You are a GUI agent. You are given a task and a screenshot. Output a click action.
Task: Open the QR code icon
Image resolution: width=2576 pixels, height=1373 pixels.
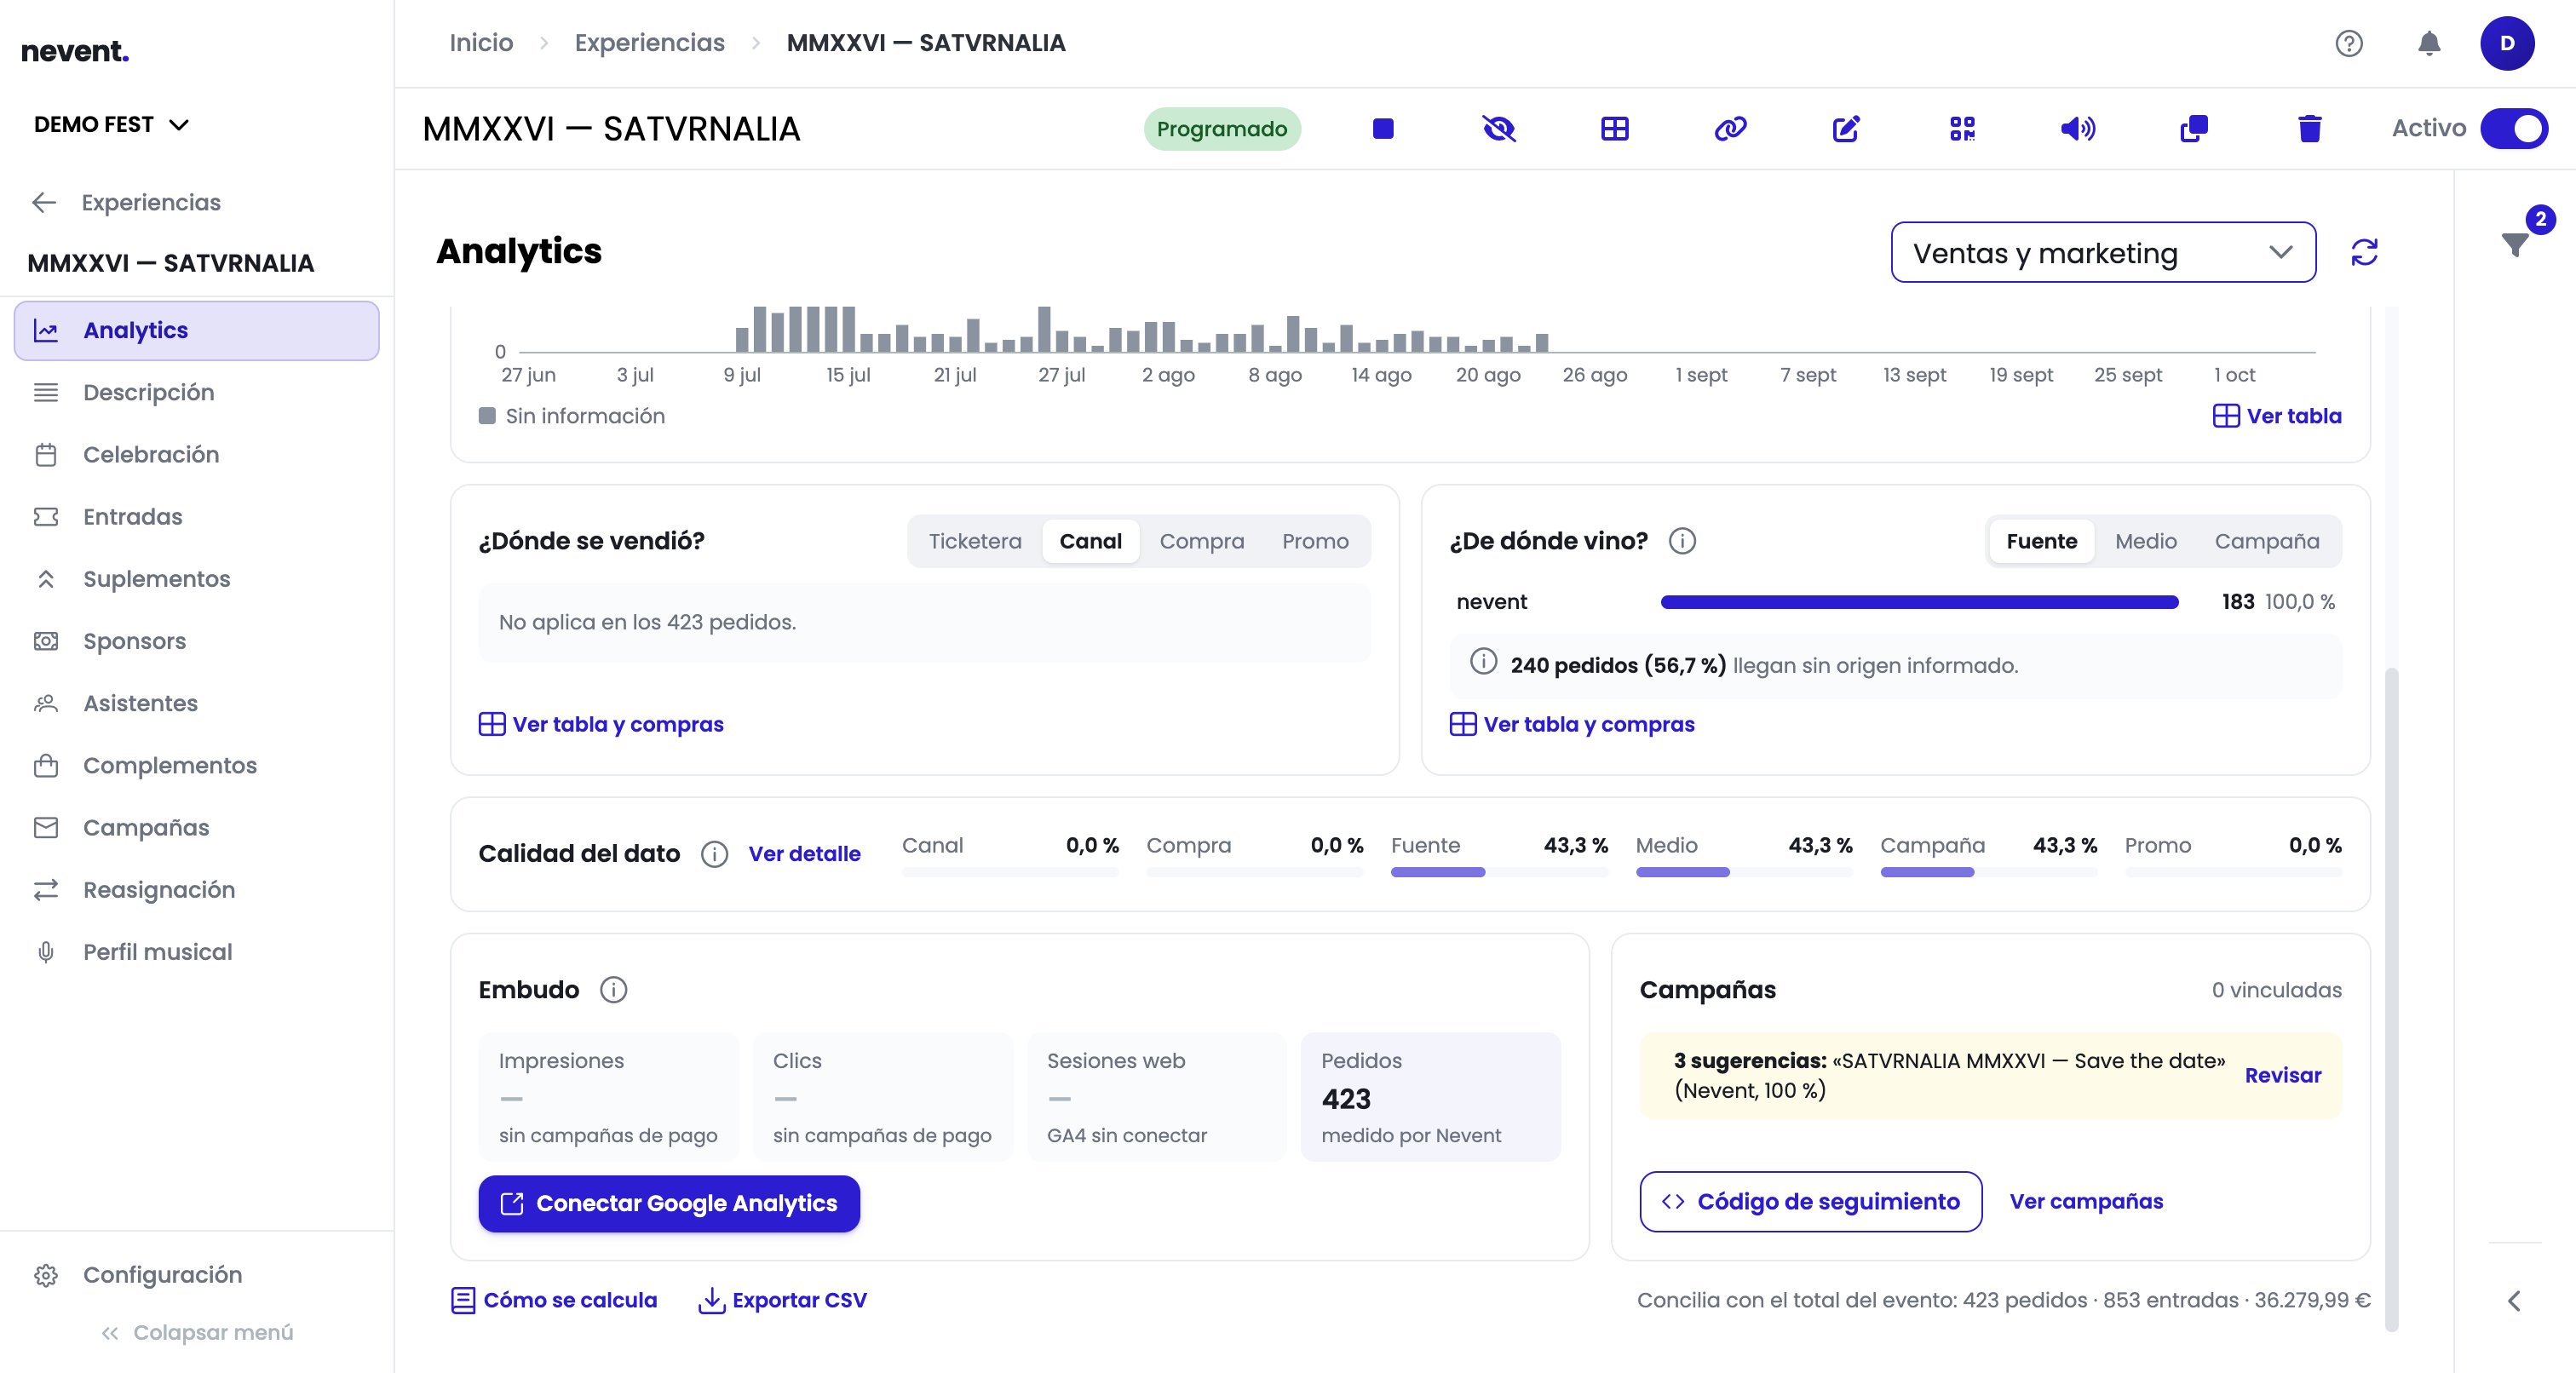point(1962,128)
